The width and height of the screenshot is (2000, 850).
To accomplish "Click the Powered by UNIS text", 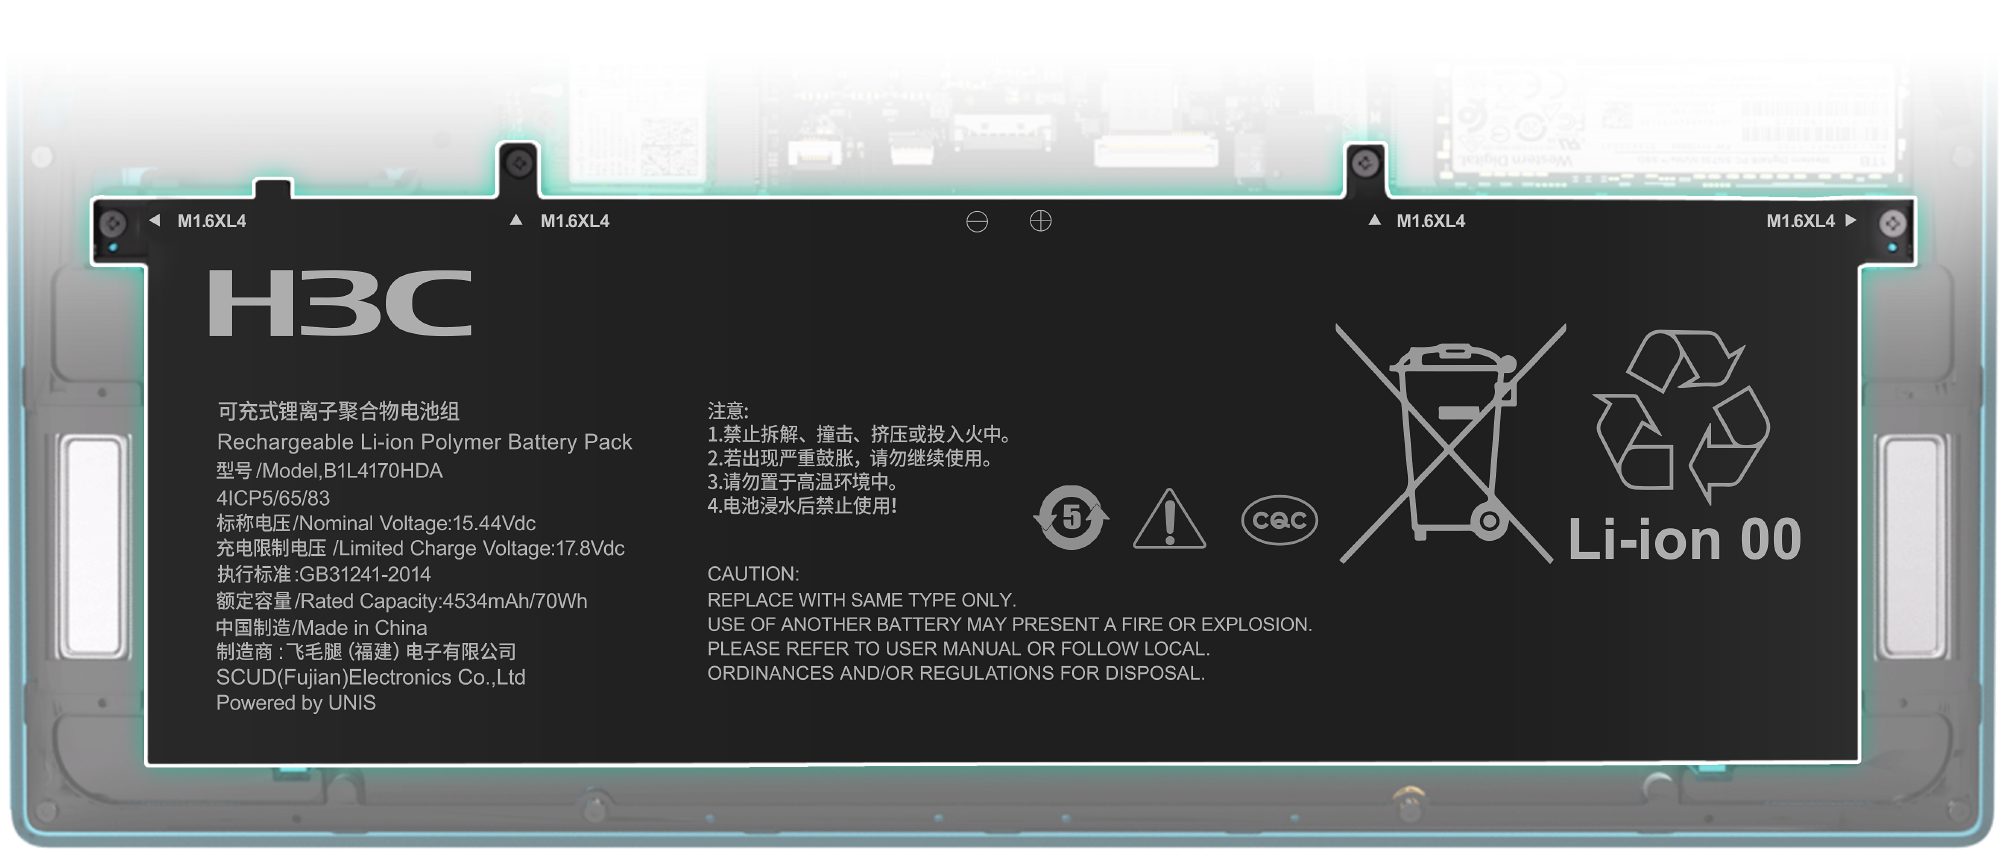I will tap(296, 703).
